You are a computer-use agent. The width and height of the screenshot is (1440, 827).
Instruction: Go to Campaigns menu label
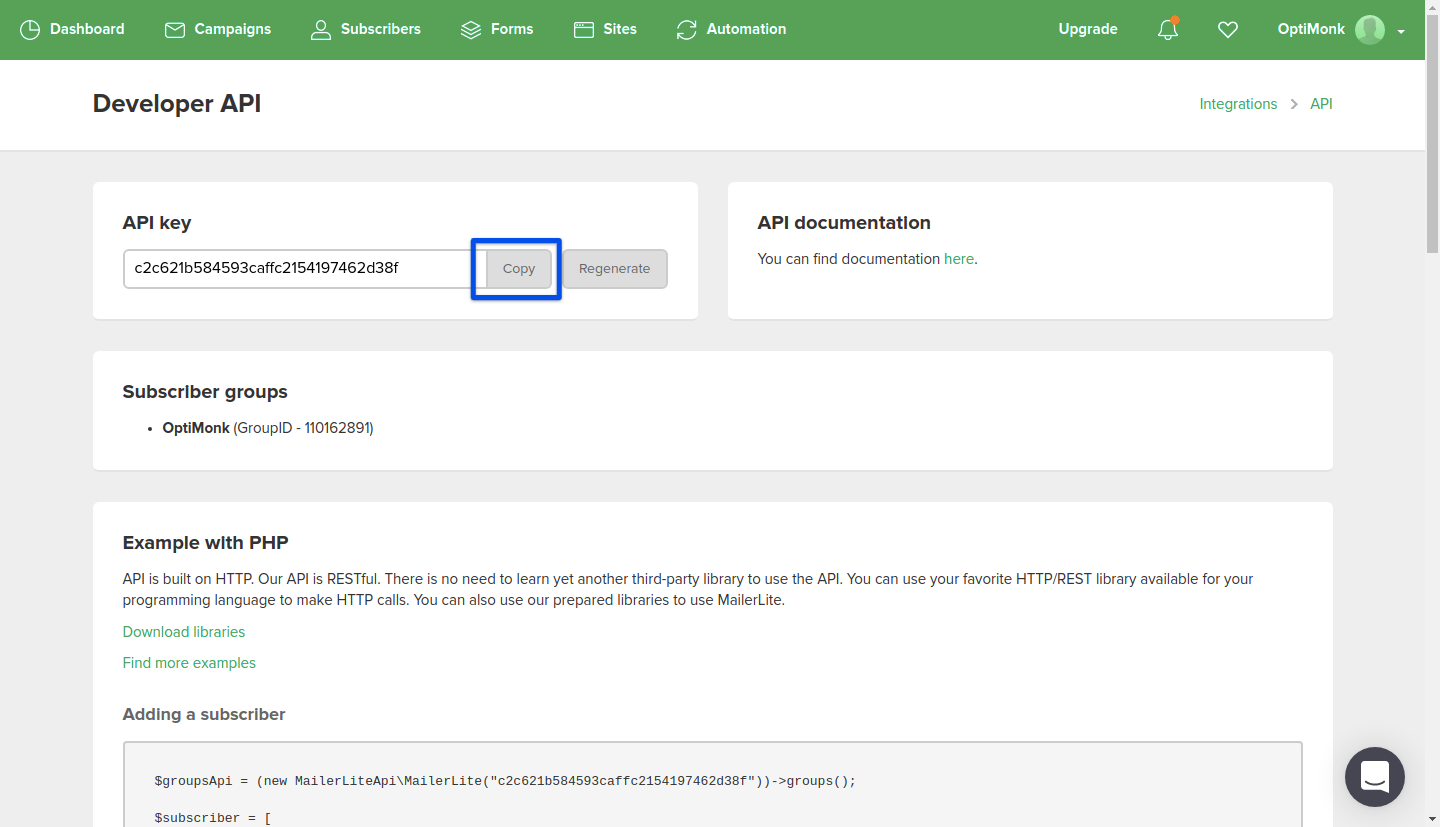pyautogui.click(x=233, y=29)
